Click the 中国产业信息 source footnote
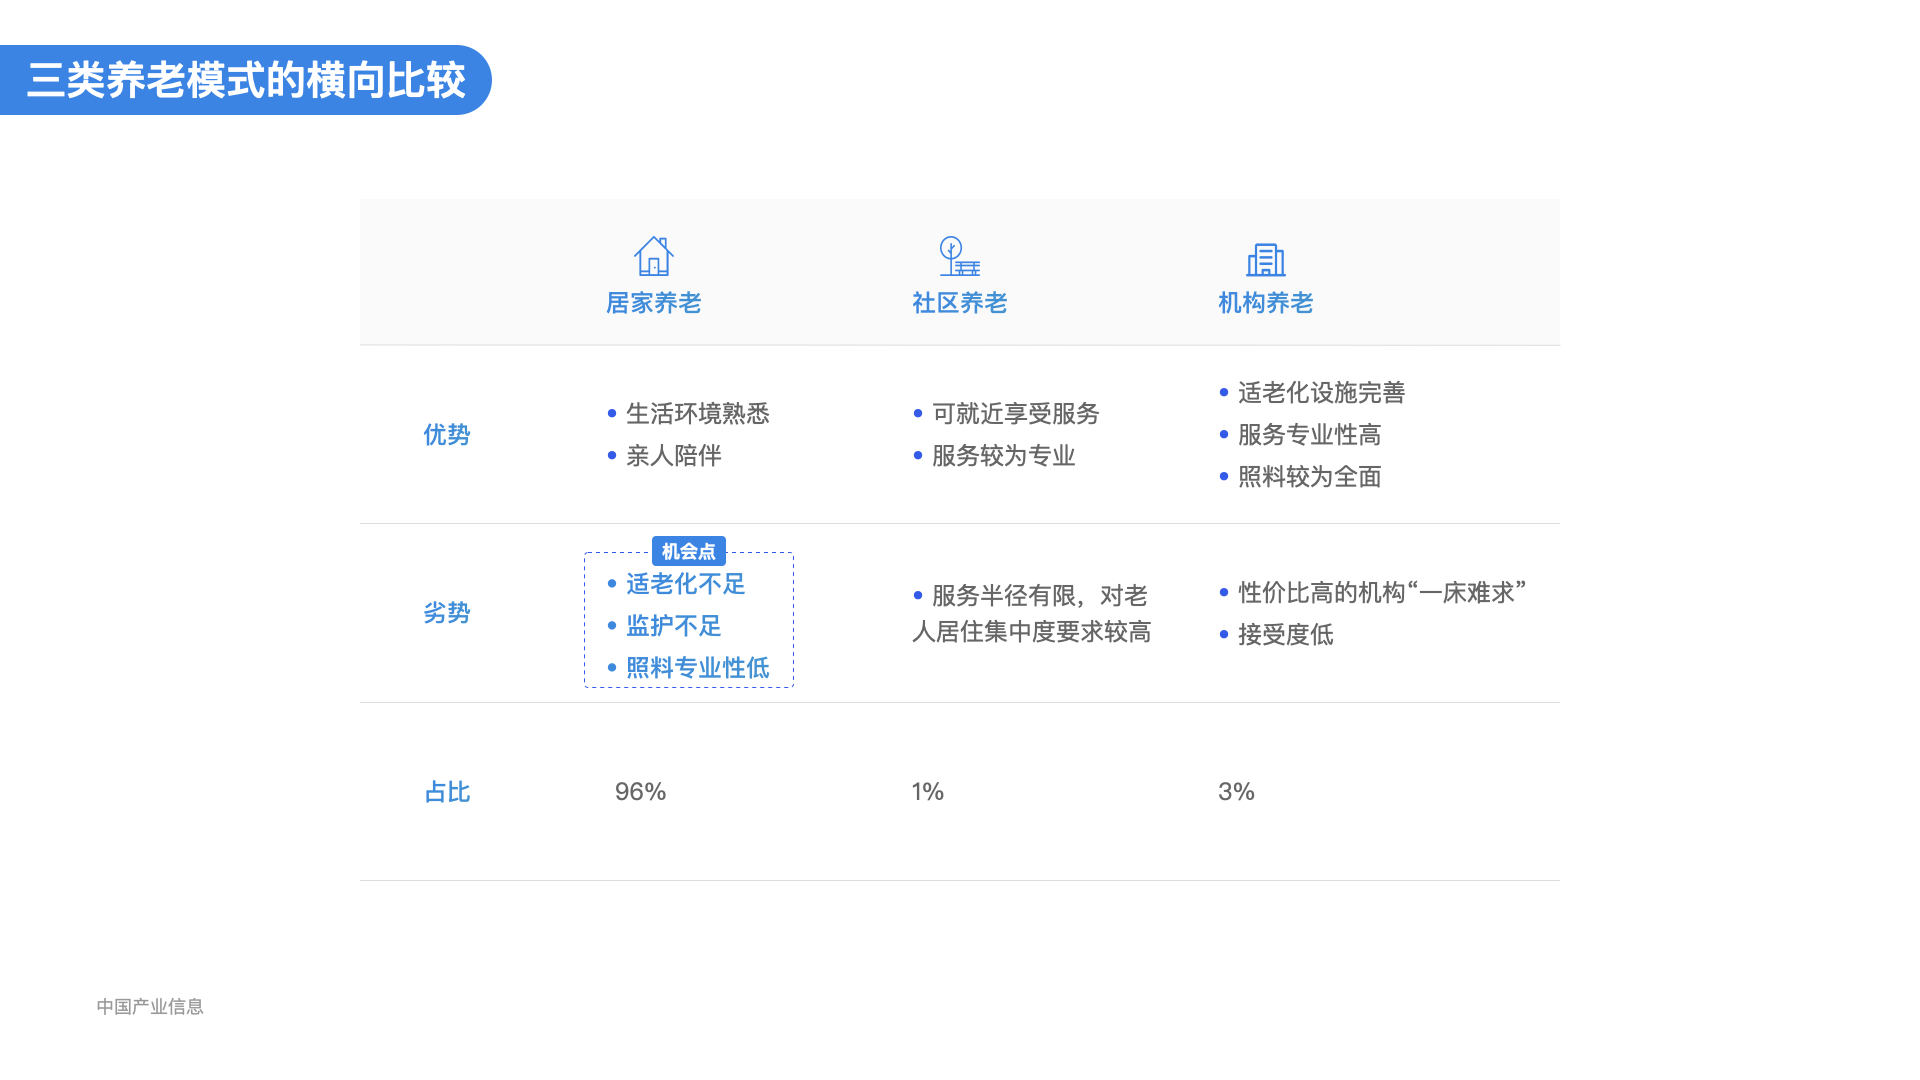Viewport: 1920px width, 1080px height. coord(150,1007)
